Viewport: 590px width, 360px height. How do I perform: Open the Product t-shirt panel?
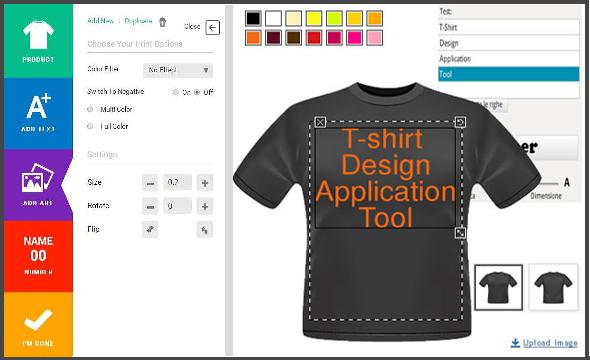coord(38,41)
